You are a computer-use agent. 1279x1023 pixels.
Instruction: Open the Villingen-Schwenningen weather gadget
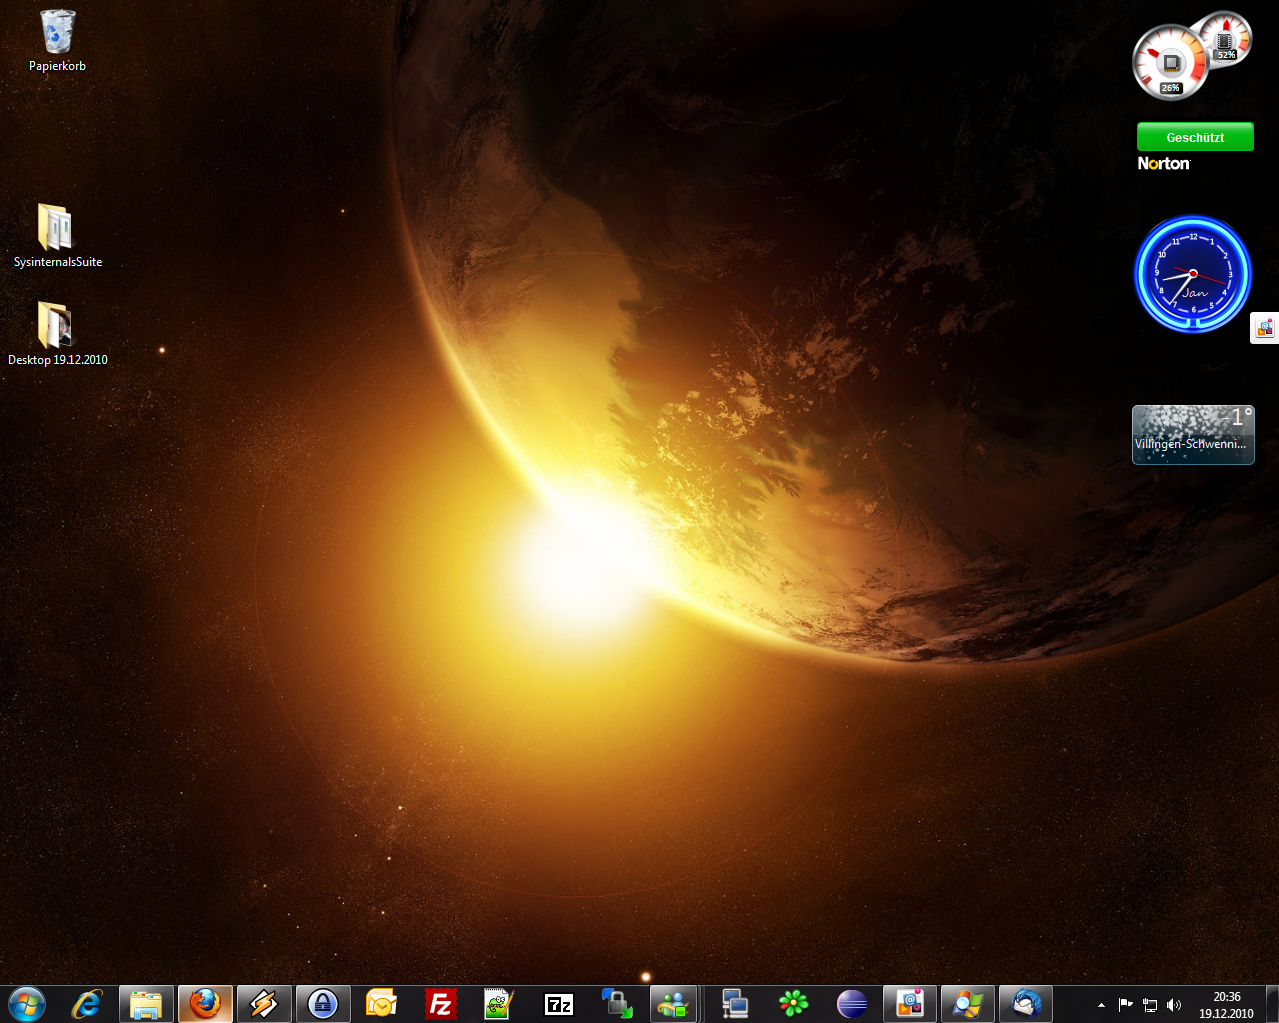click(1192, 435)
